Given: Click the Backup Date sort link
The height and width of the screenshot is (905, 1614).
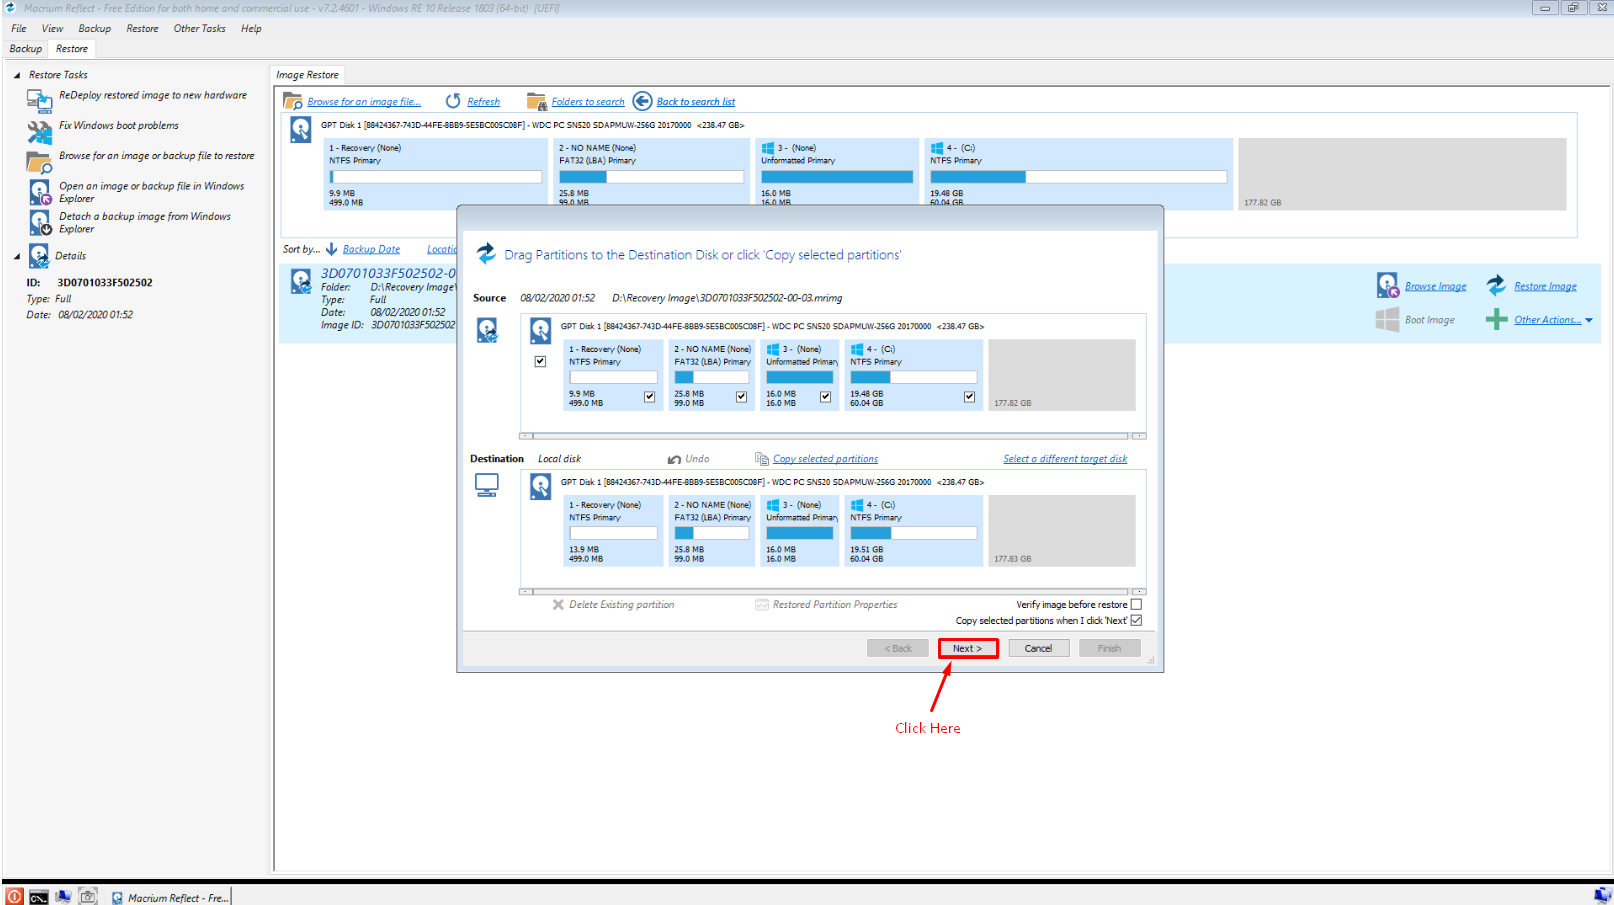Looking at the screenshot, I should 371,249.
